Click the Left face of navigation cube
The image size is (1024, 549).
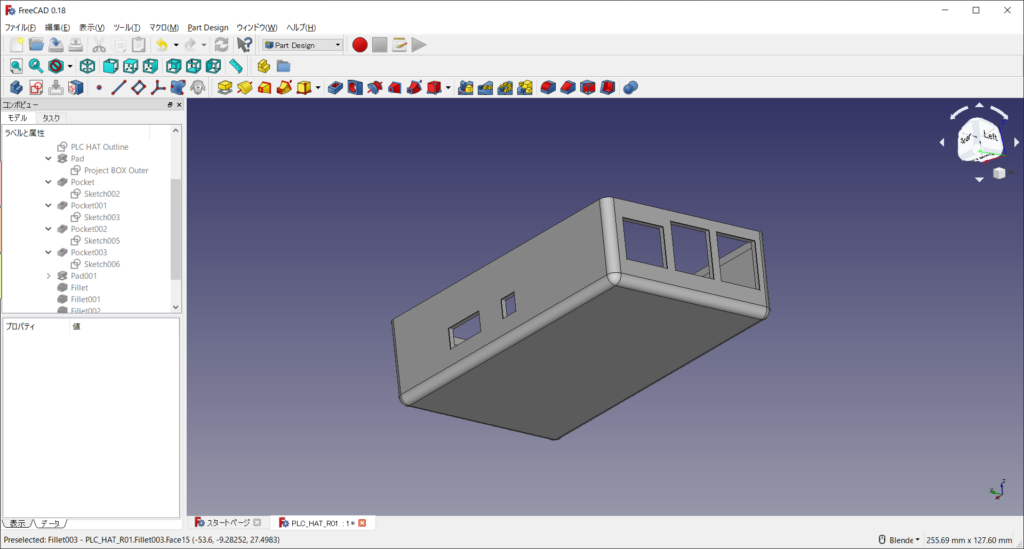point(989,136)
